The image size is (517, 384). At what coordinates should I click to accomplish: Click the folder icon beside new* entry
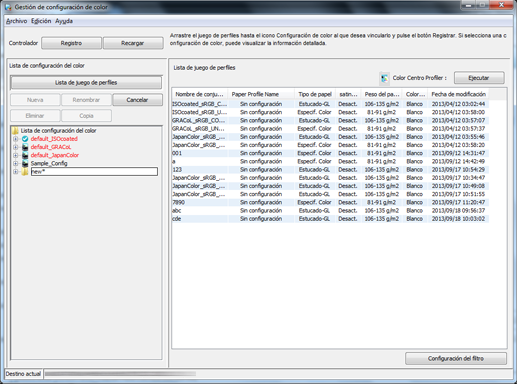[25, 172]
